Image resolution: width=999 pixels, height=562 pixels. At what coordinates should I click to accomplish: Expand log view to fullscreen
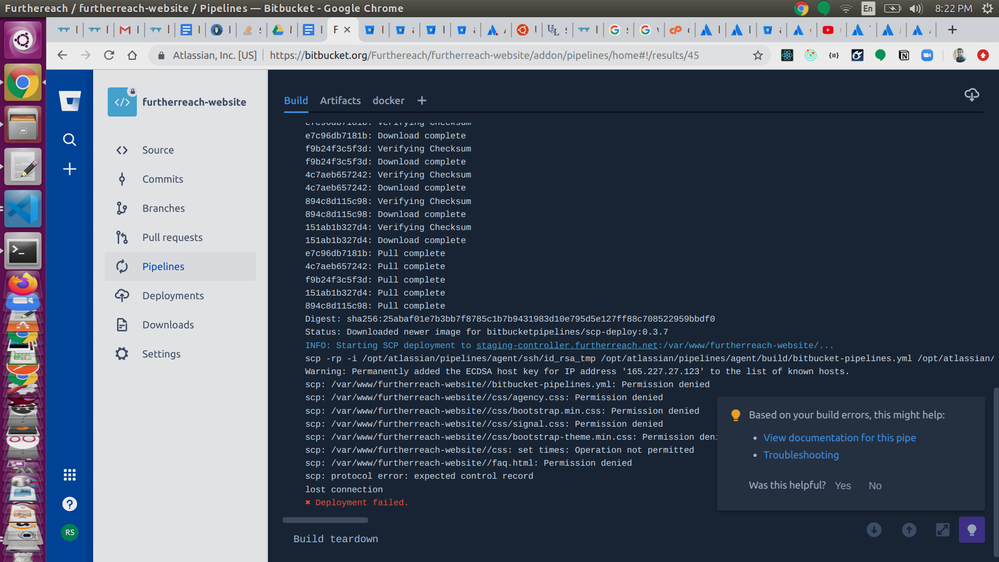(942, 530)
